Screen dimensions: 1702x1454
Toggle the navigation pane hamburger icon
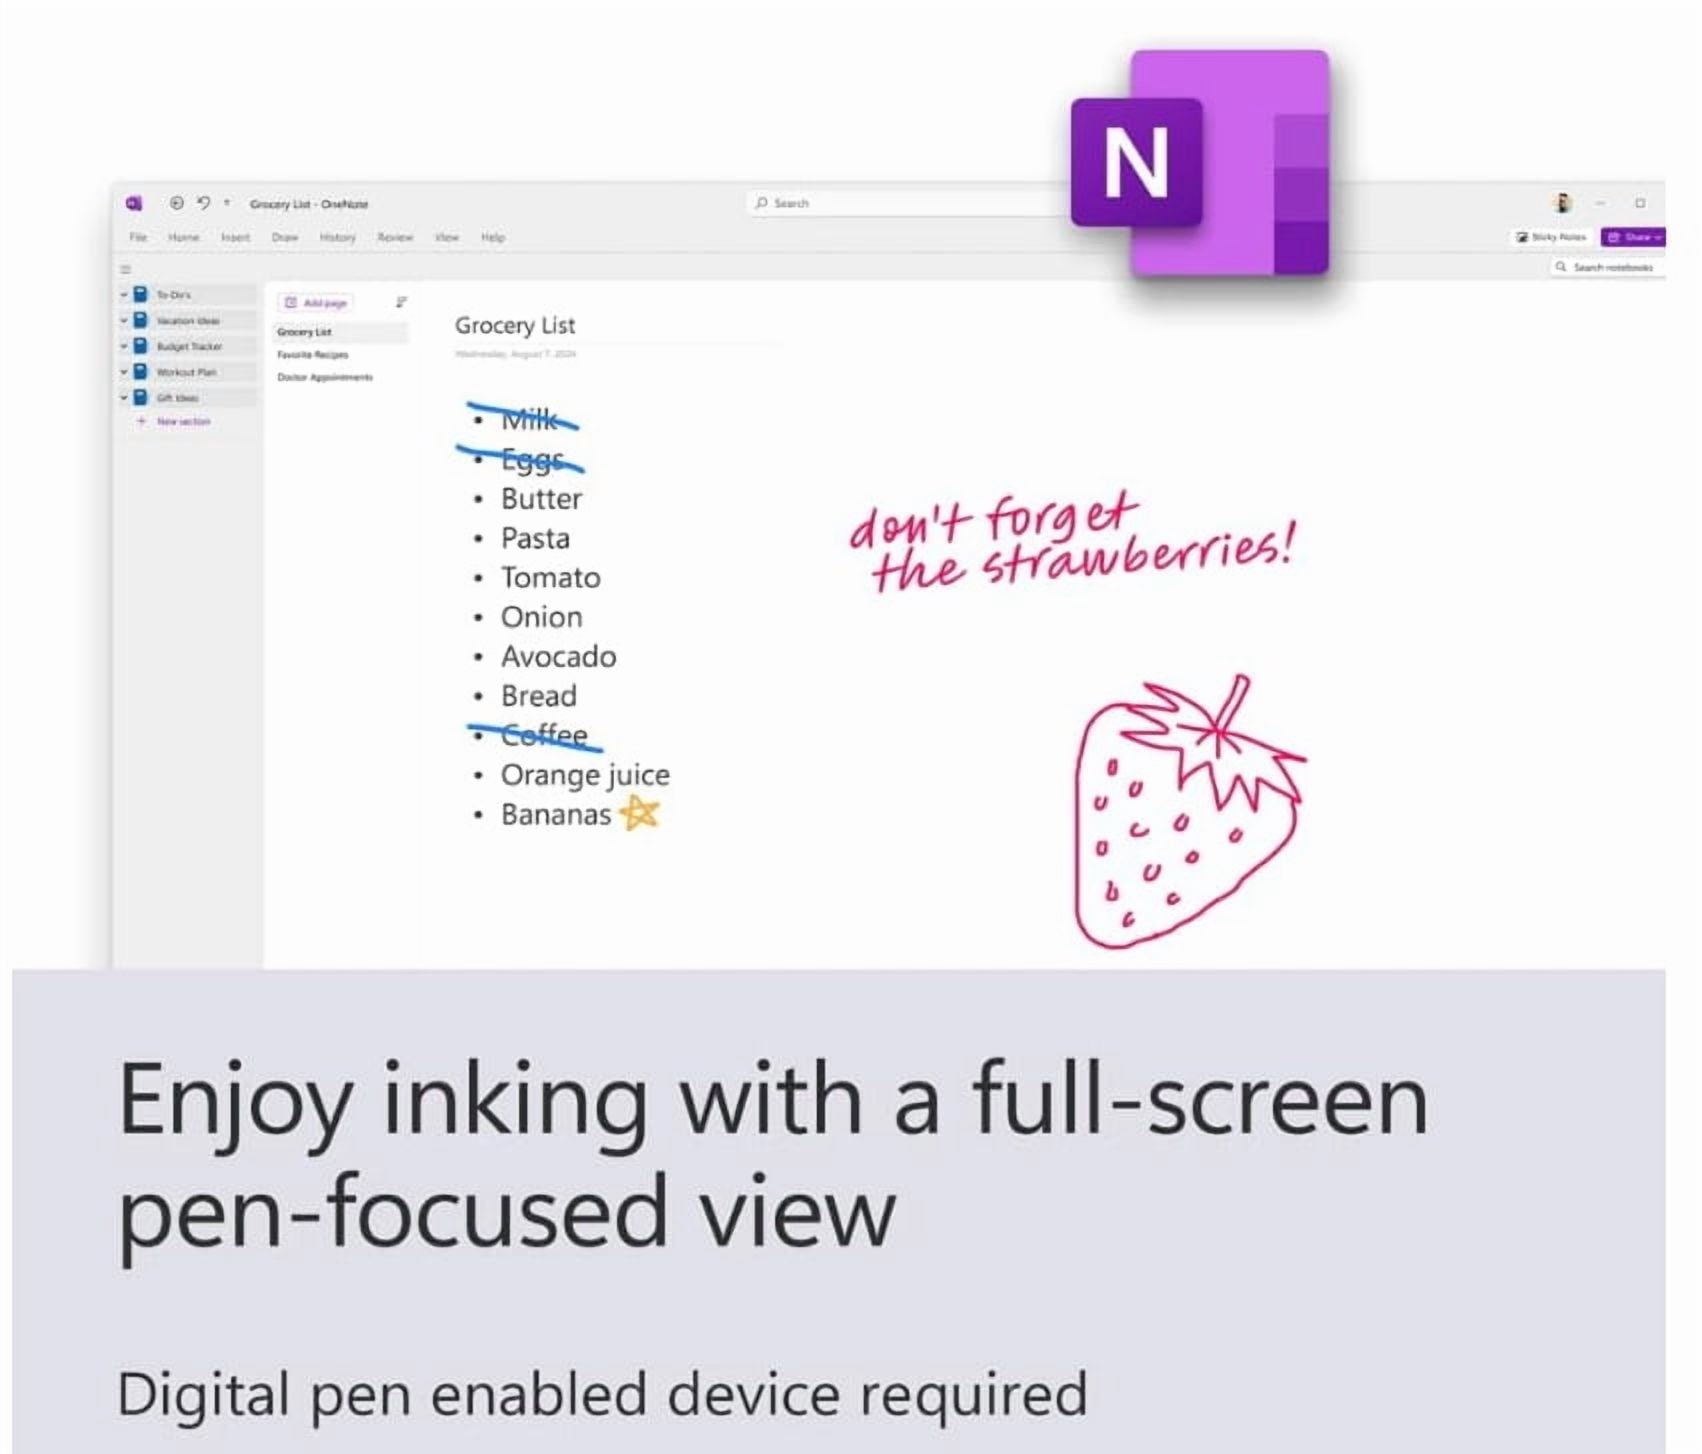(x=126, y=269)
